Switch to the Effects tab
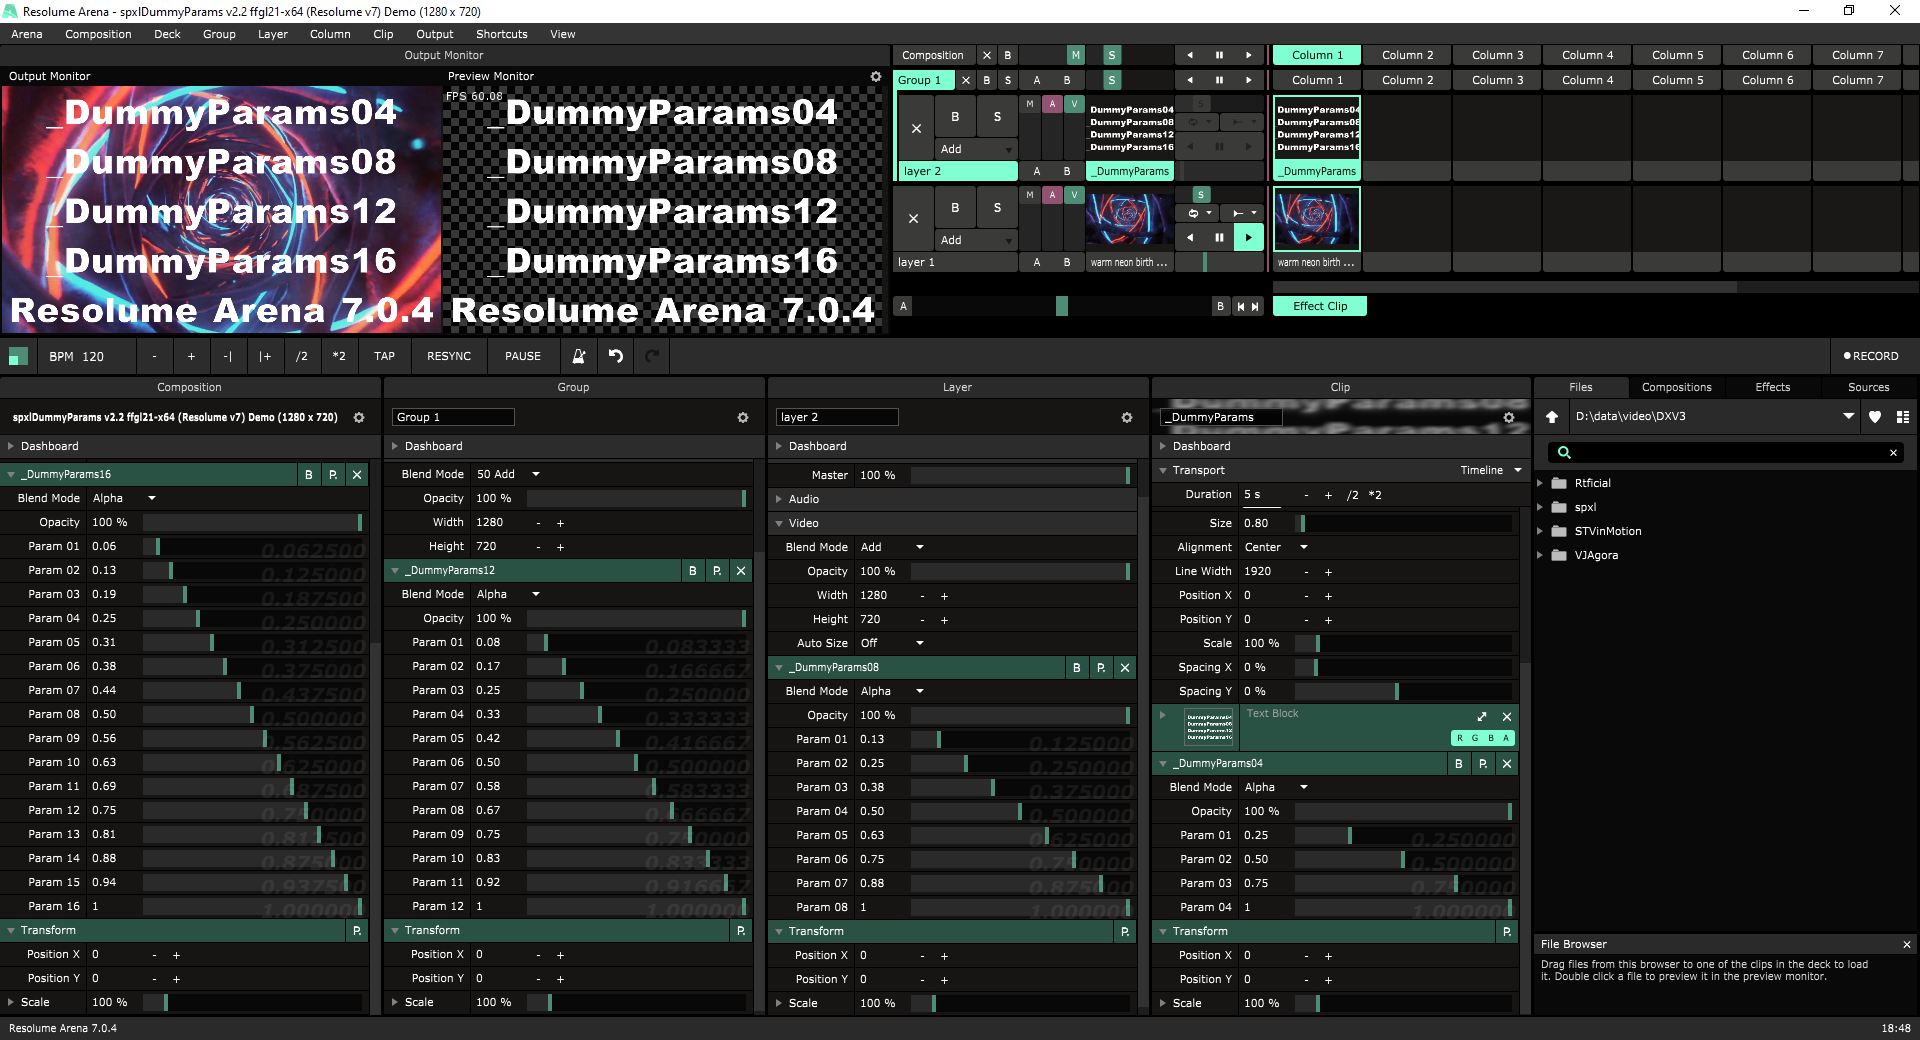This screenshot has width=1920, height=1040. pyautogui.click(x=1772, y=387)
